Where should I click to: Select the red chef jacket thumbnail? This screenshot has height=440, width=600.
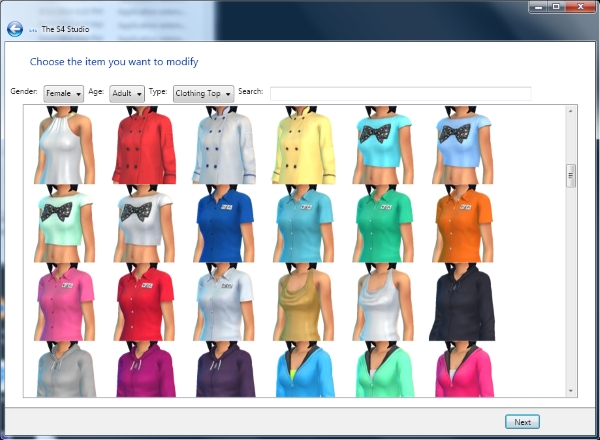(144, 146)
